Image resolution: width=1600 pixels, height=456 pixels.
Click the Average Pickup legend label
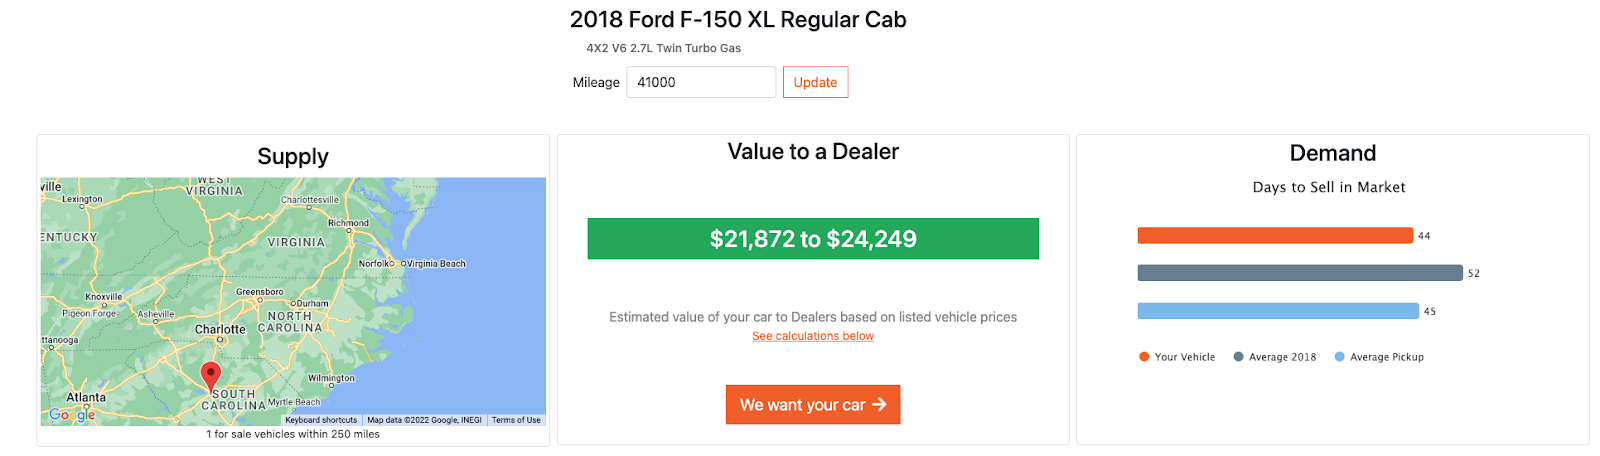coord(1387,357)
